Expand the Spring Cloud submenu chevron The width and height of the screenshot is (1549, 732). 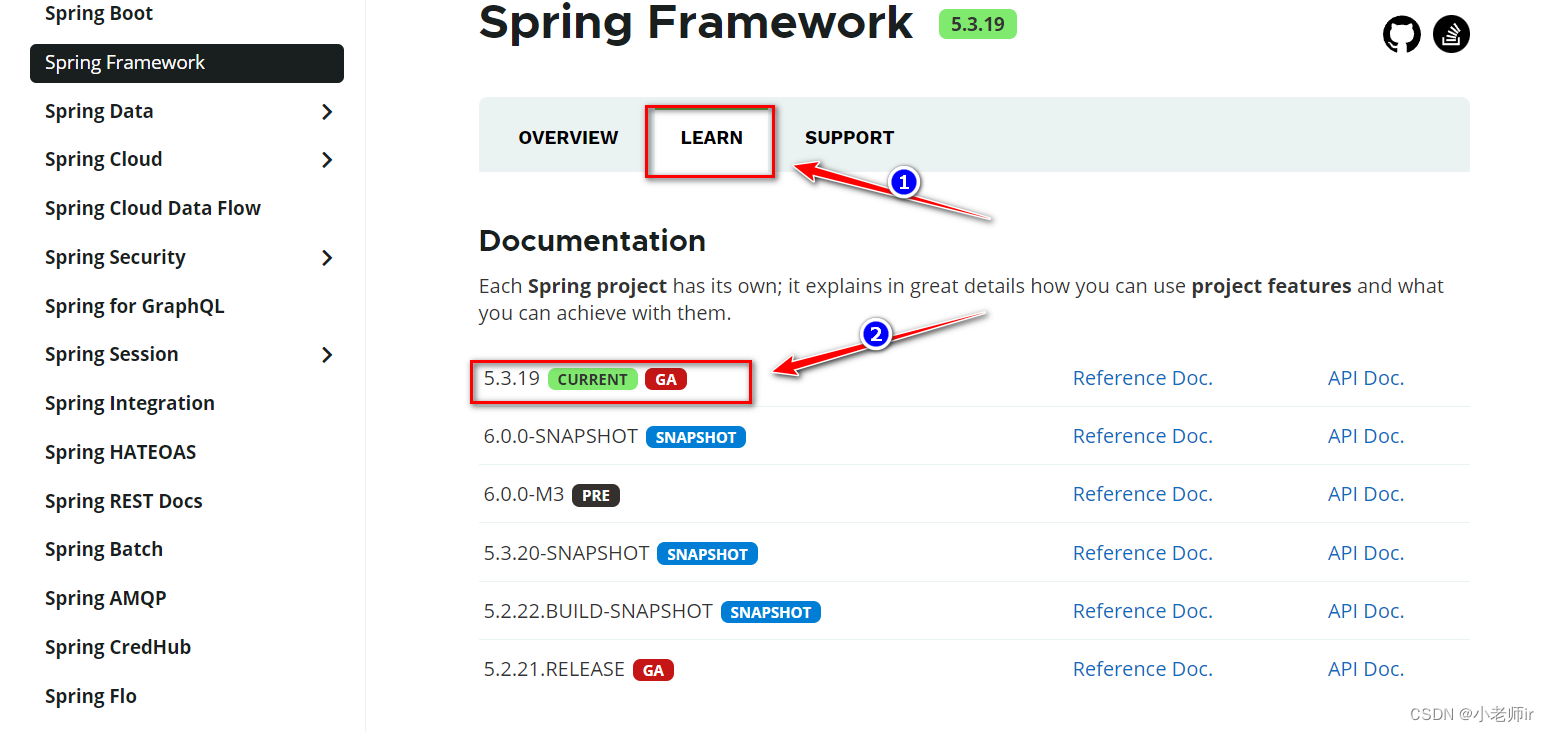pos(327,160)
